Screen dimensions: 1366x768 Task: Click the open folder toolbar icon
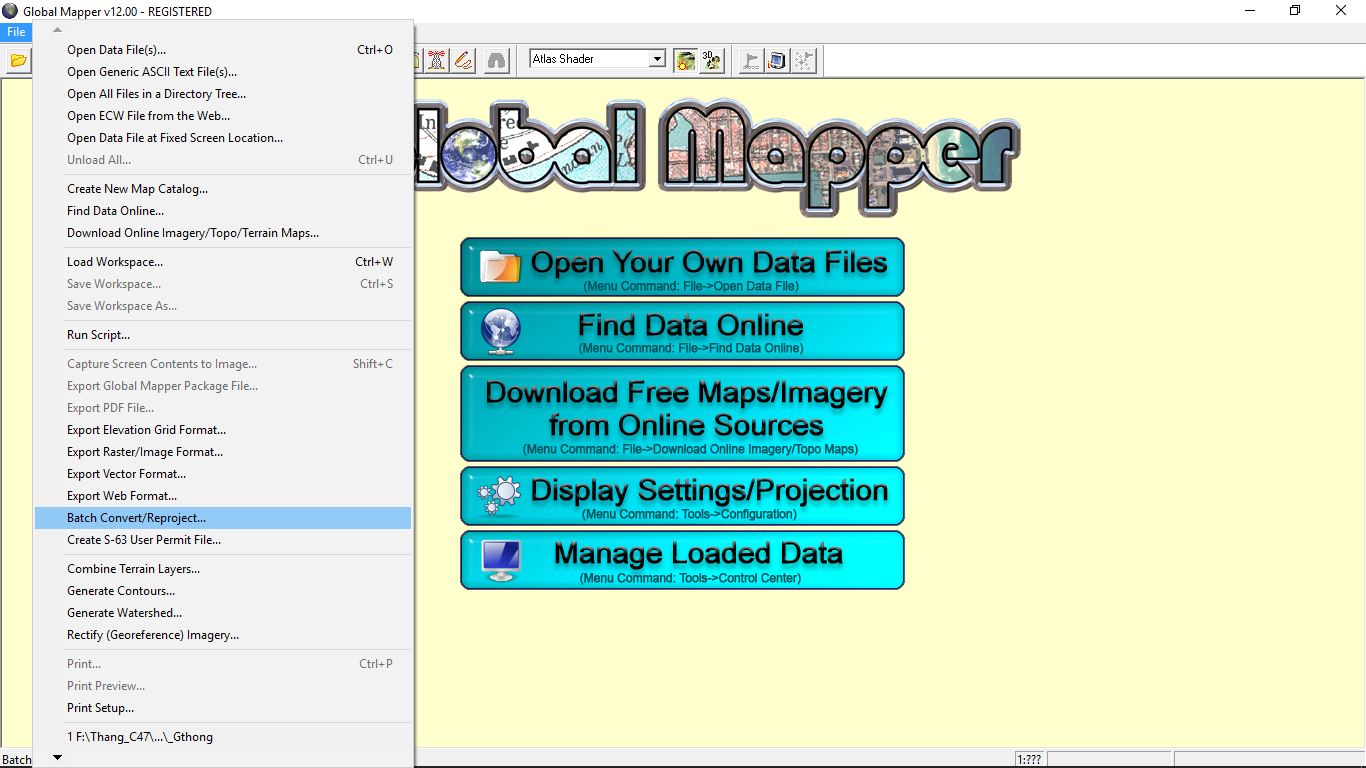[18, 60]
